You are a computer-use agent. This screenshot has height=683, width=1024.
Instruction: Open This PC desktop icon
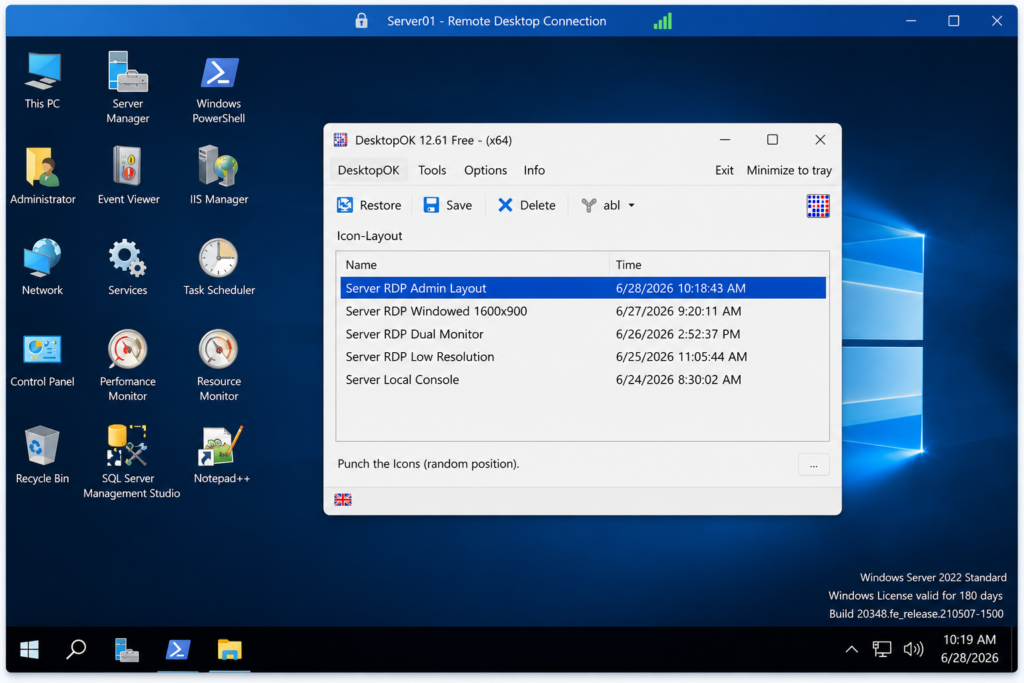(42, 81)
